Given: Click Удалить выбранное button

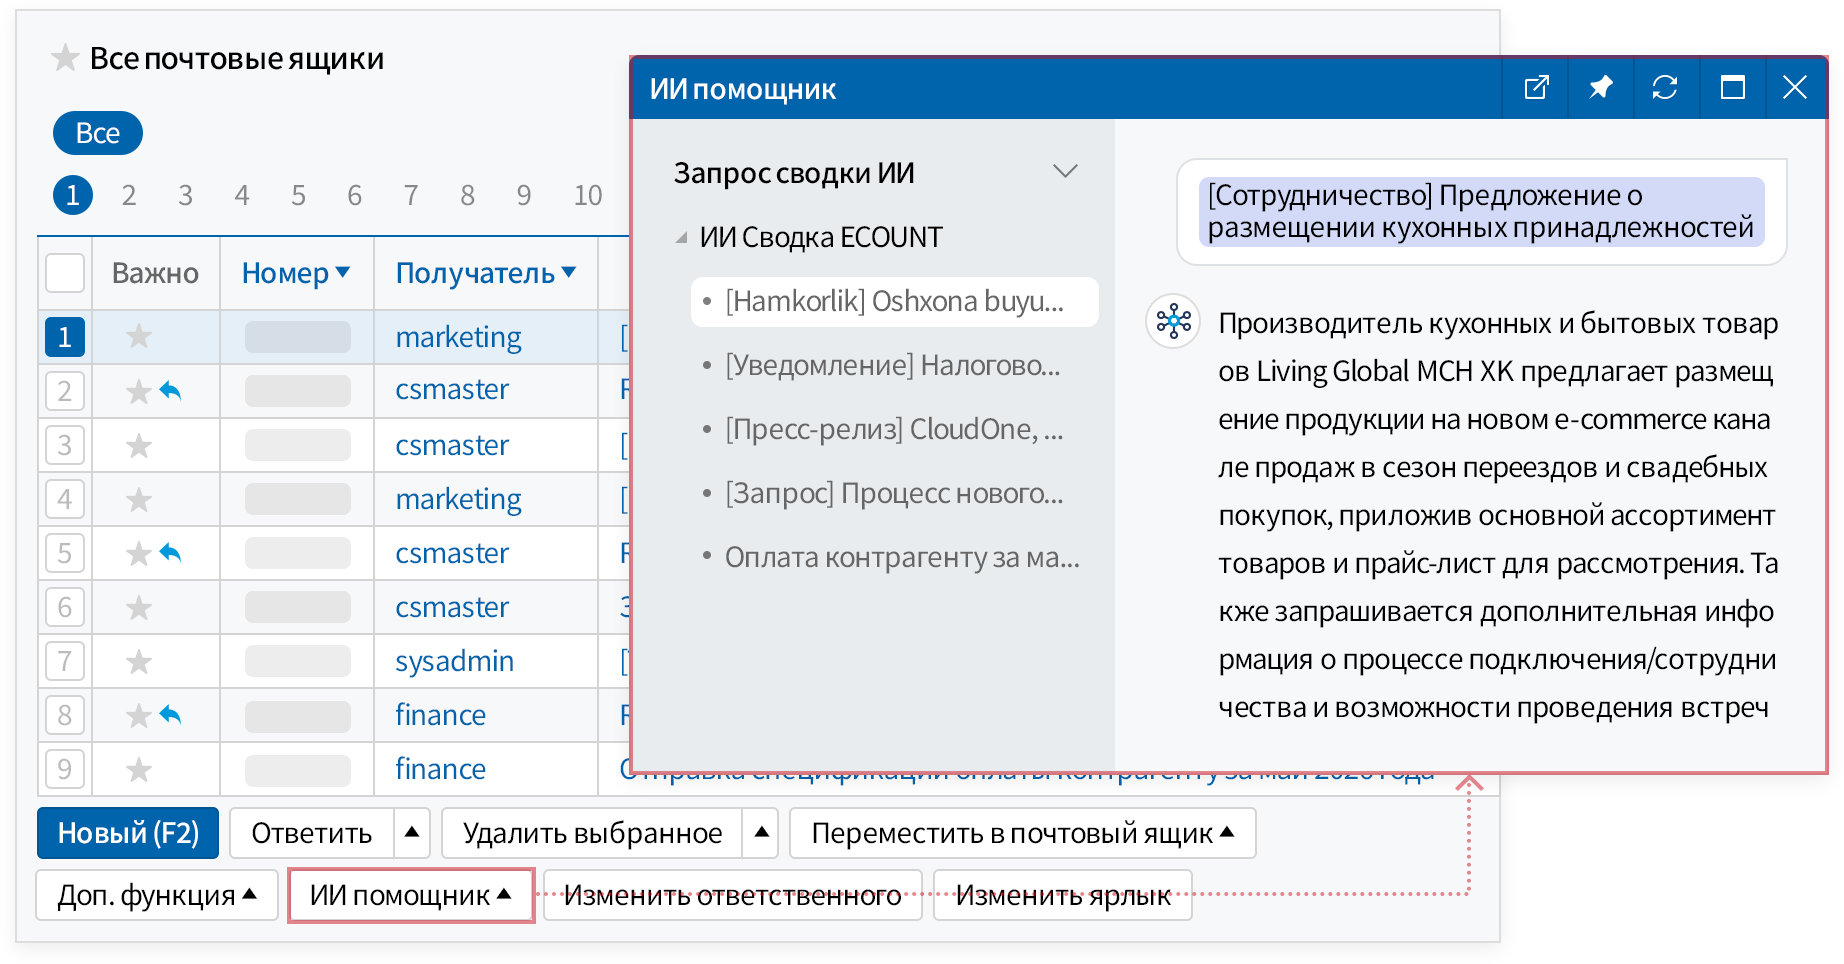Looking at the screenshot, I should [592, 833].
